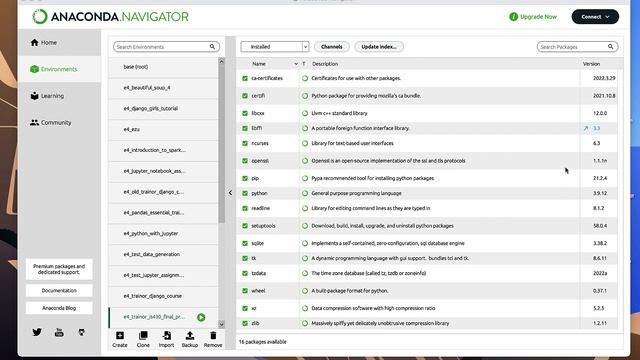This screenshot has height=360, width=640.
Task: Click the Anaconda Navigator logo
Action: point(110,17)
